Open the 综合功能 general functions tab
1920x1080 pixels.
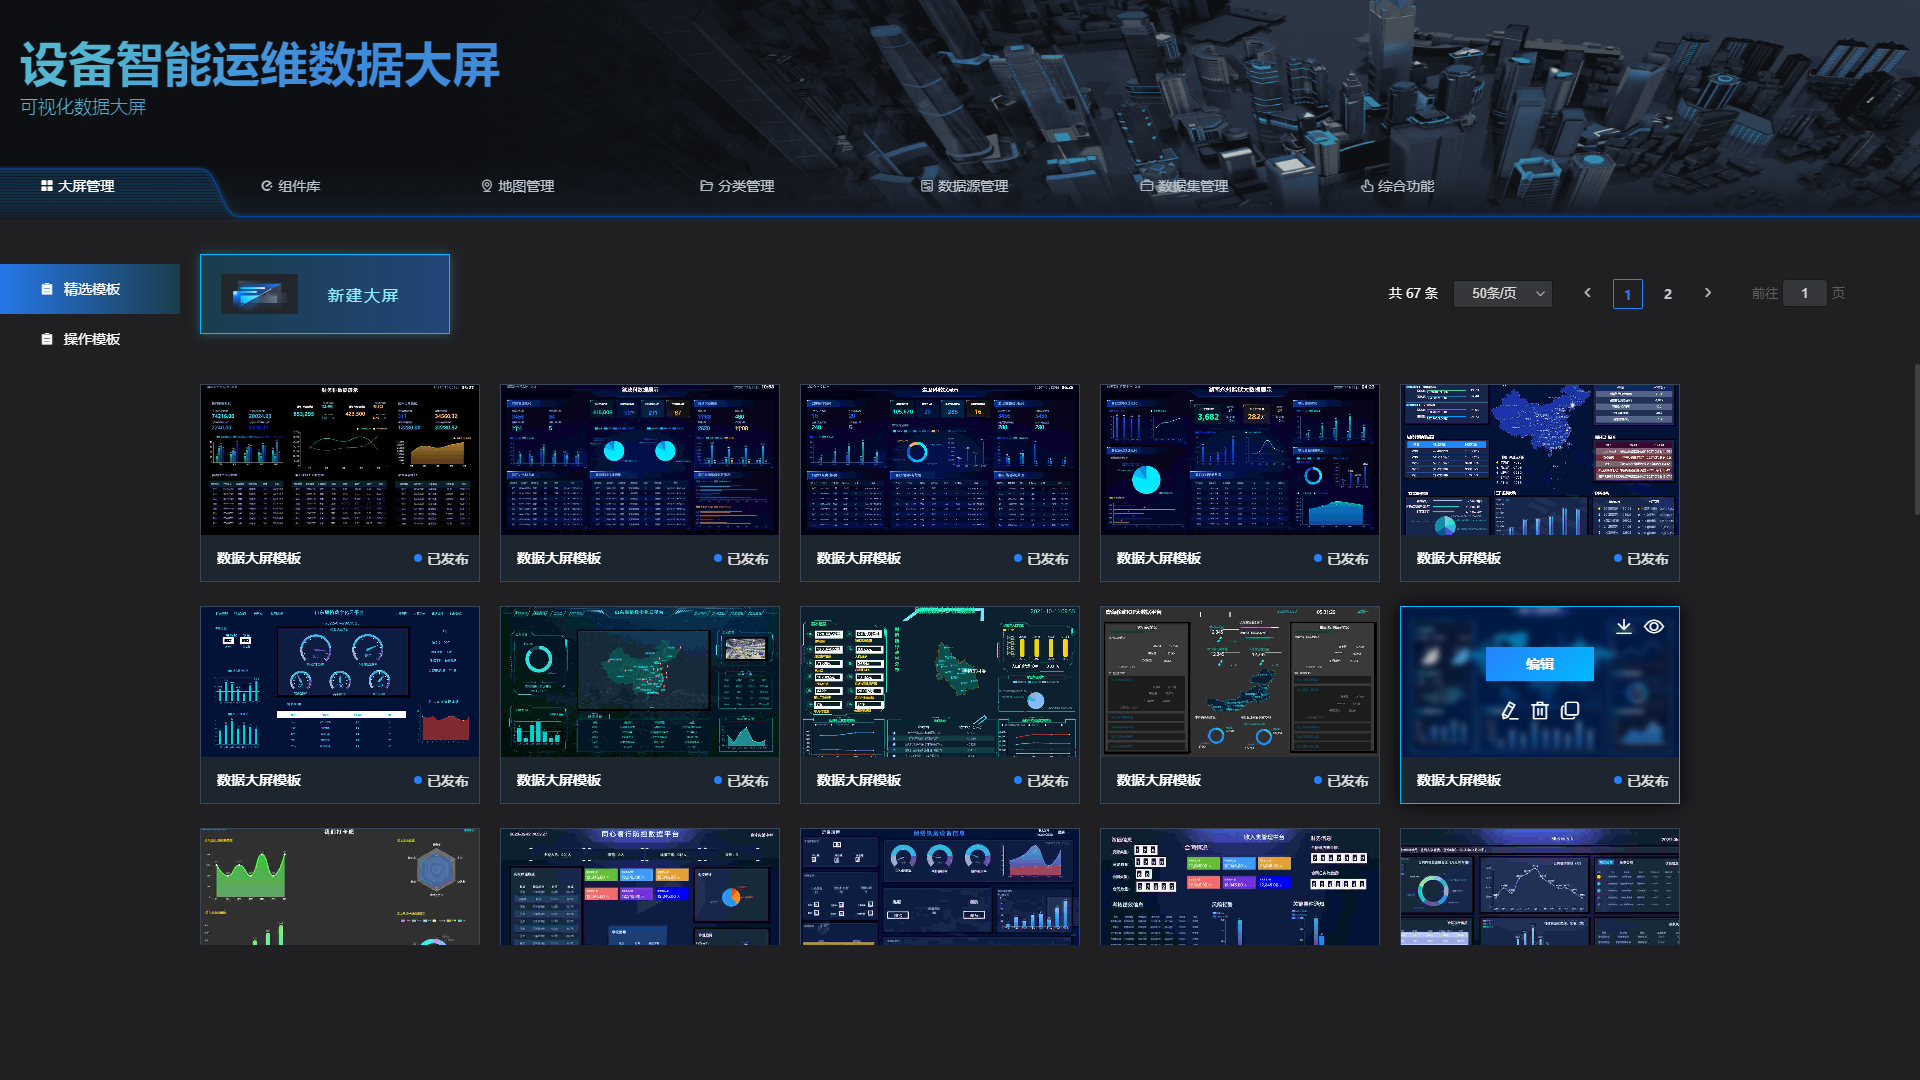coord(1397,186)
